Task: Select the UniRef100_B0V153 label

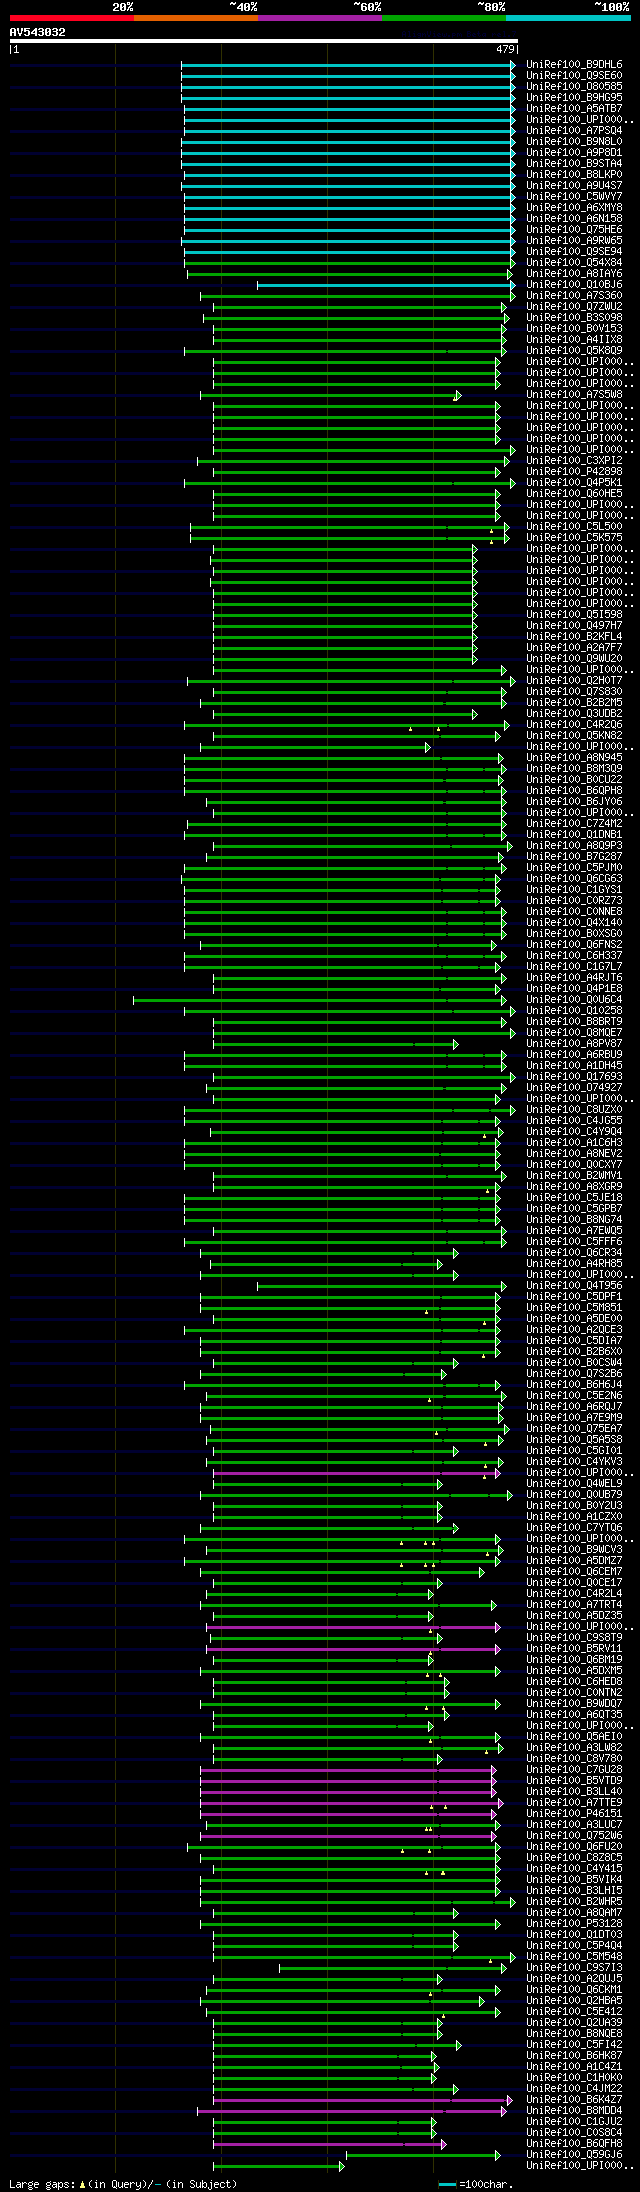Action: [x=574, y=328]
